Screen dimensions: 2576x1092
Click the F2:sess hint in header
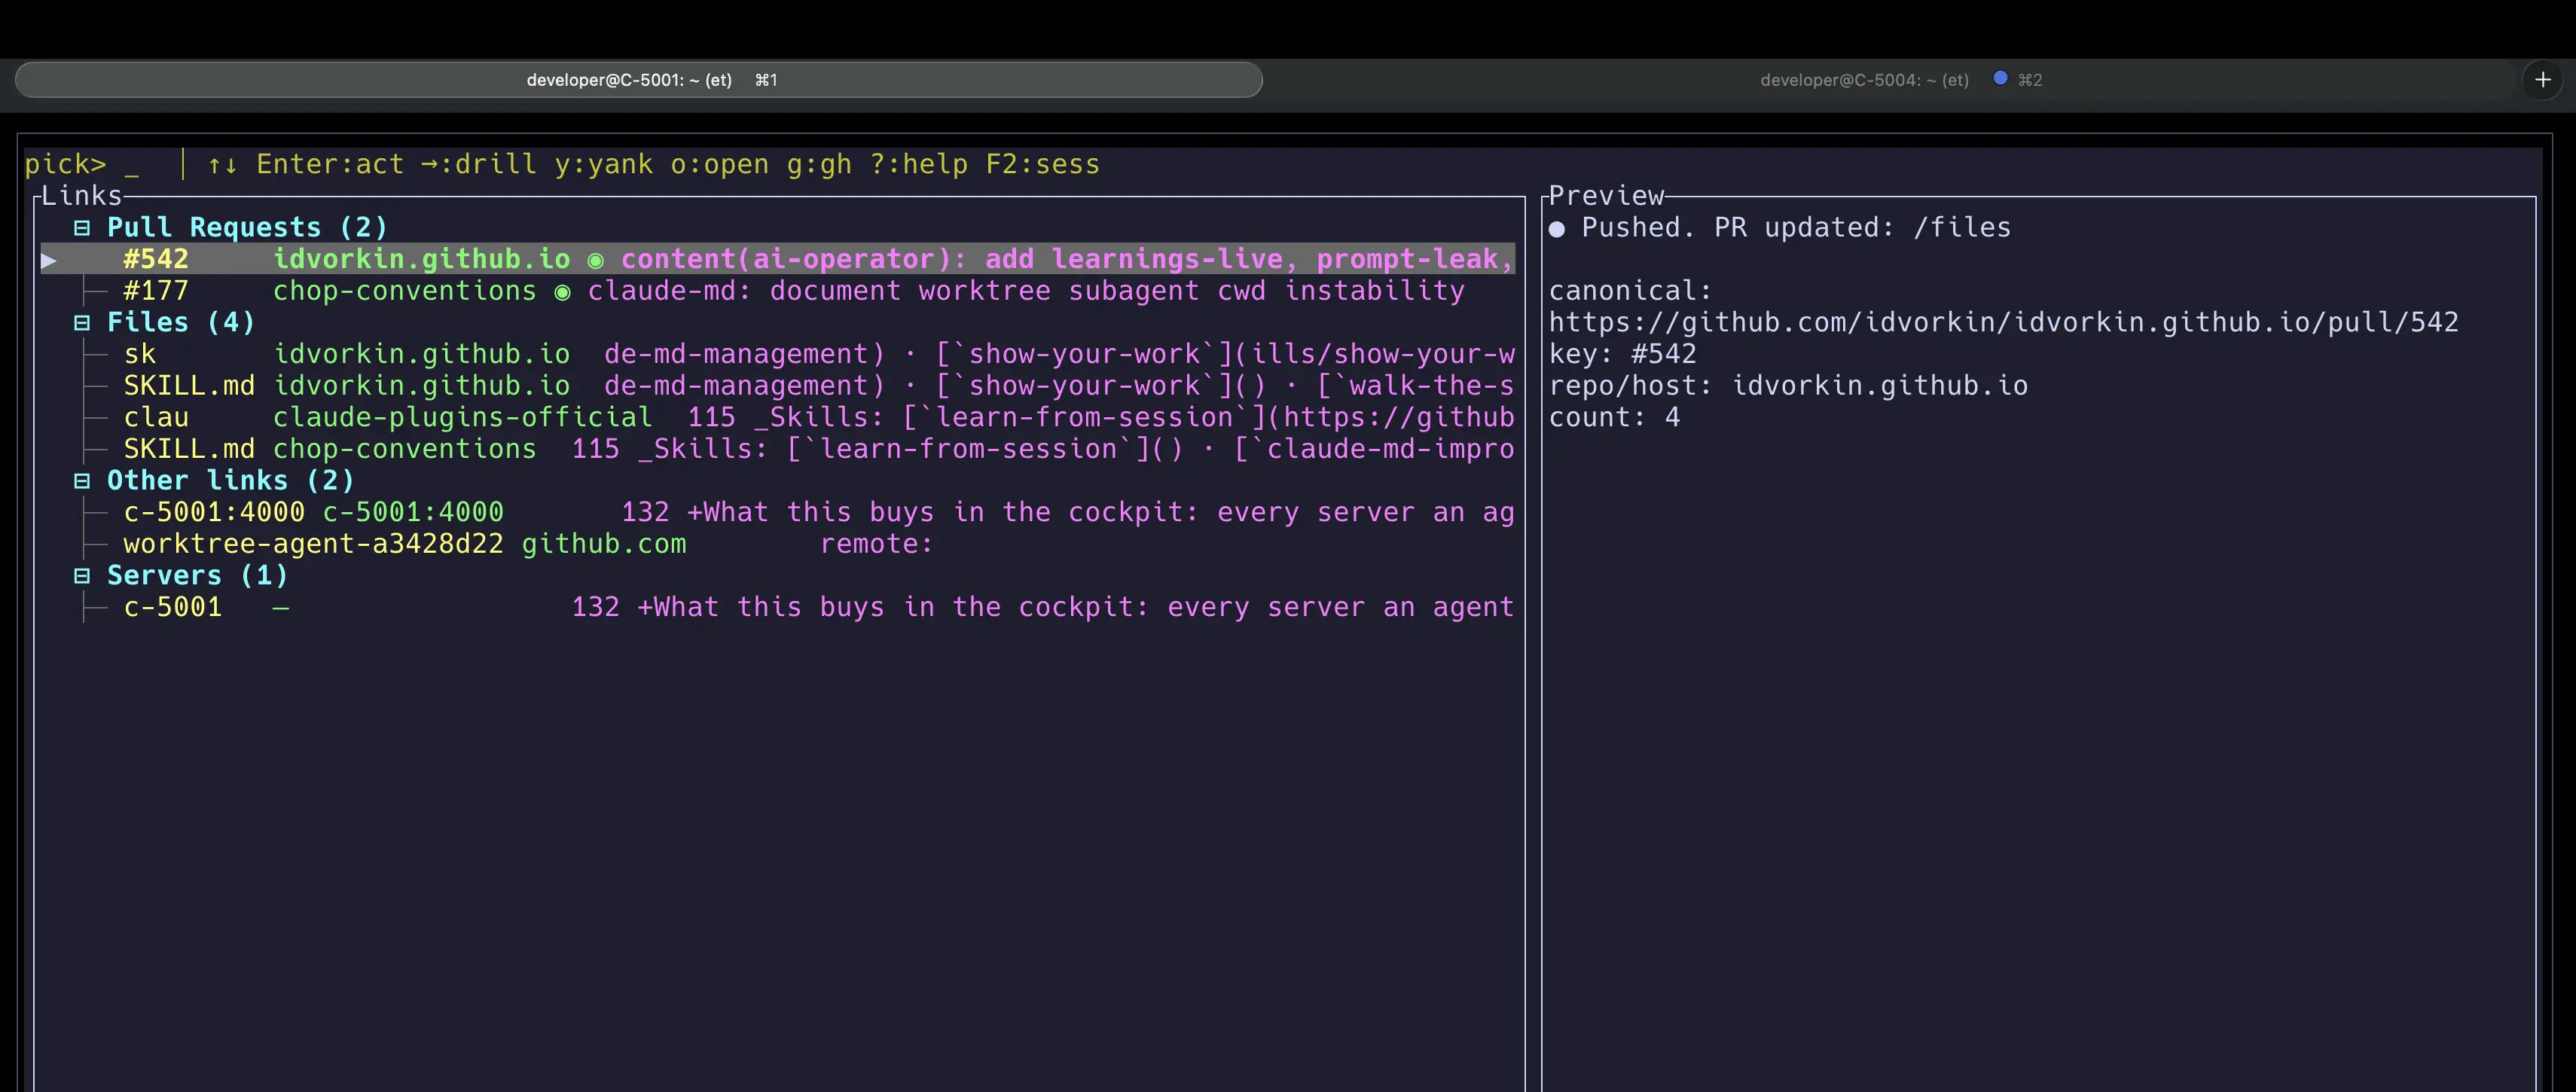(x=1042, y=165)
